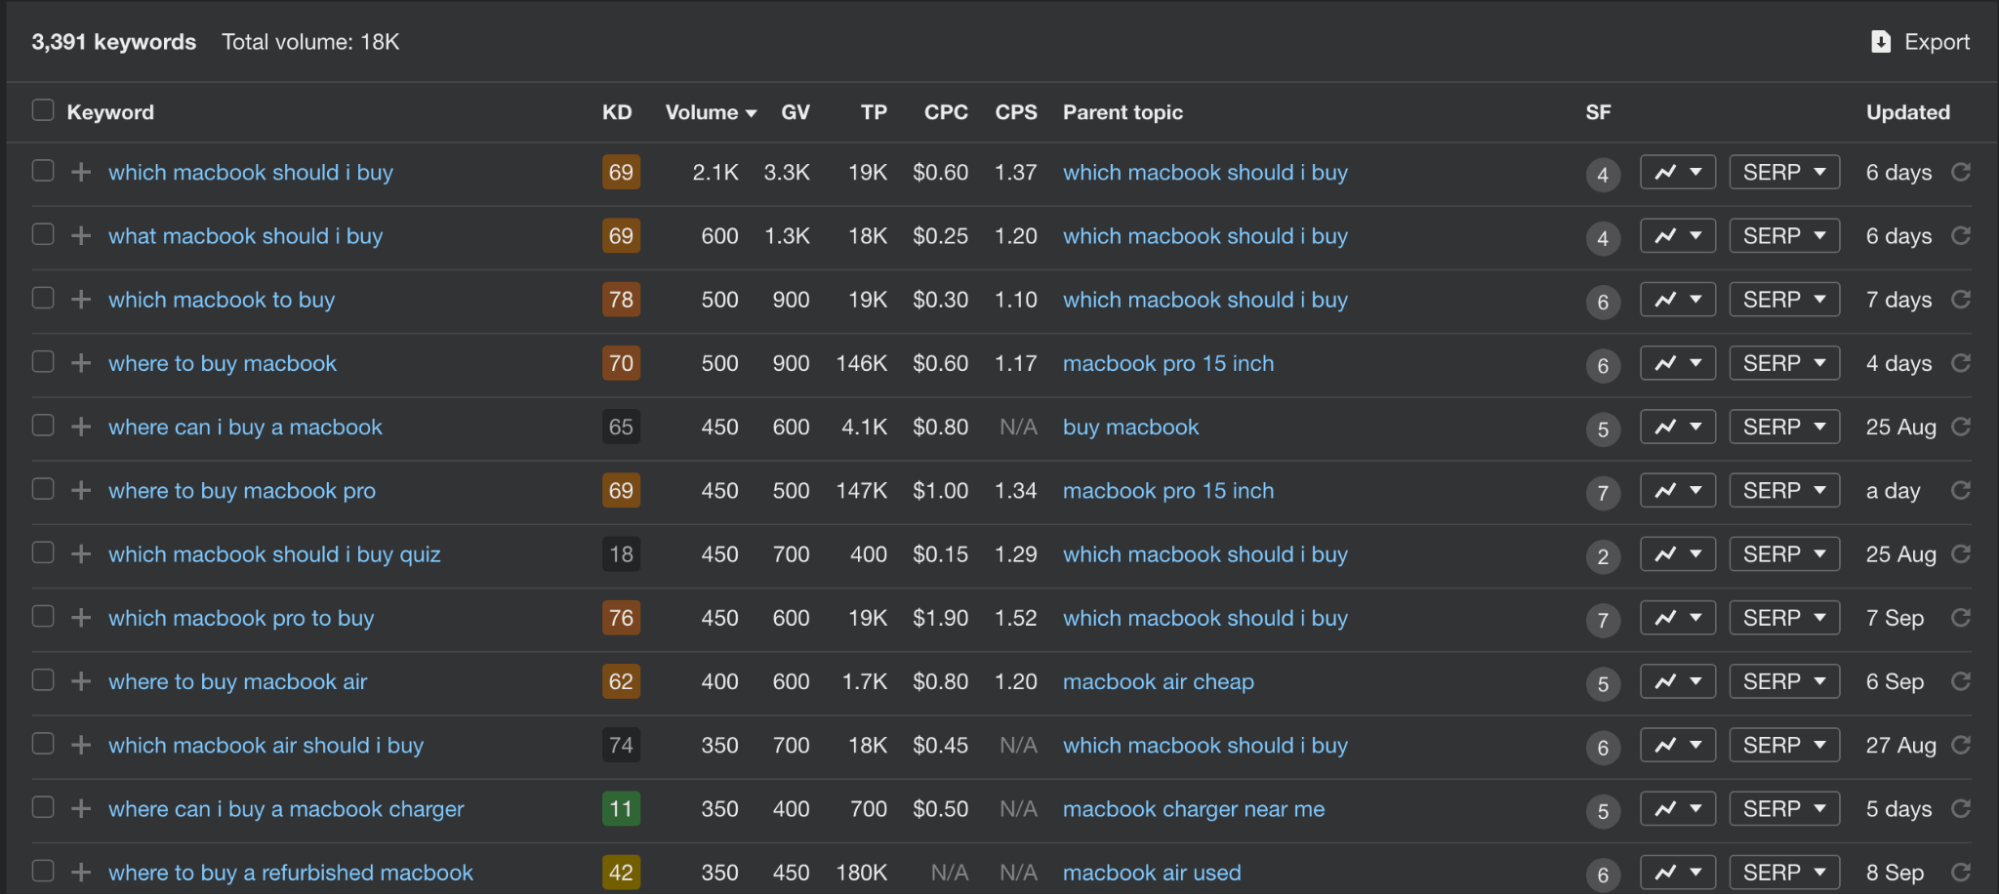Refresh data for 'where to buy macbook pro' row
1999x895 pixels.
[x=1961, y=491]
